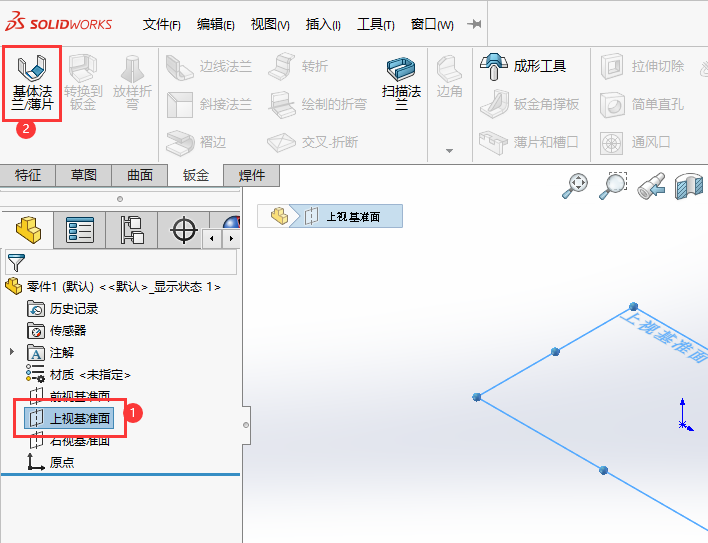Viewport: 708px width, 543px height.
Task: Click the Forming Tool (成形工具)
Action: pos(523,67)
